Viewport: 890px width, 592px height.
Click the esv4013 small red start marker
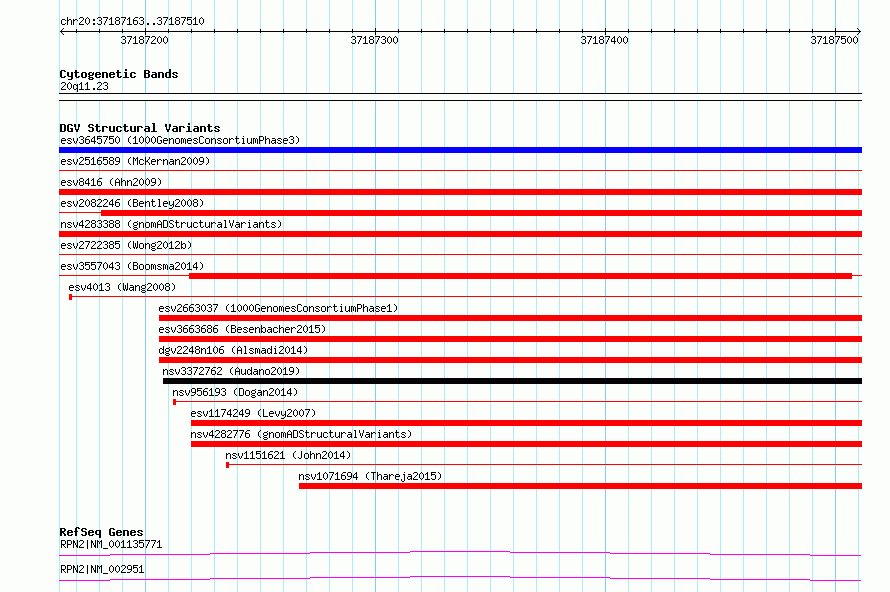click(x=70, y=297)
